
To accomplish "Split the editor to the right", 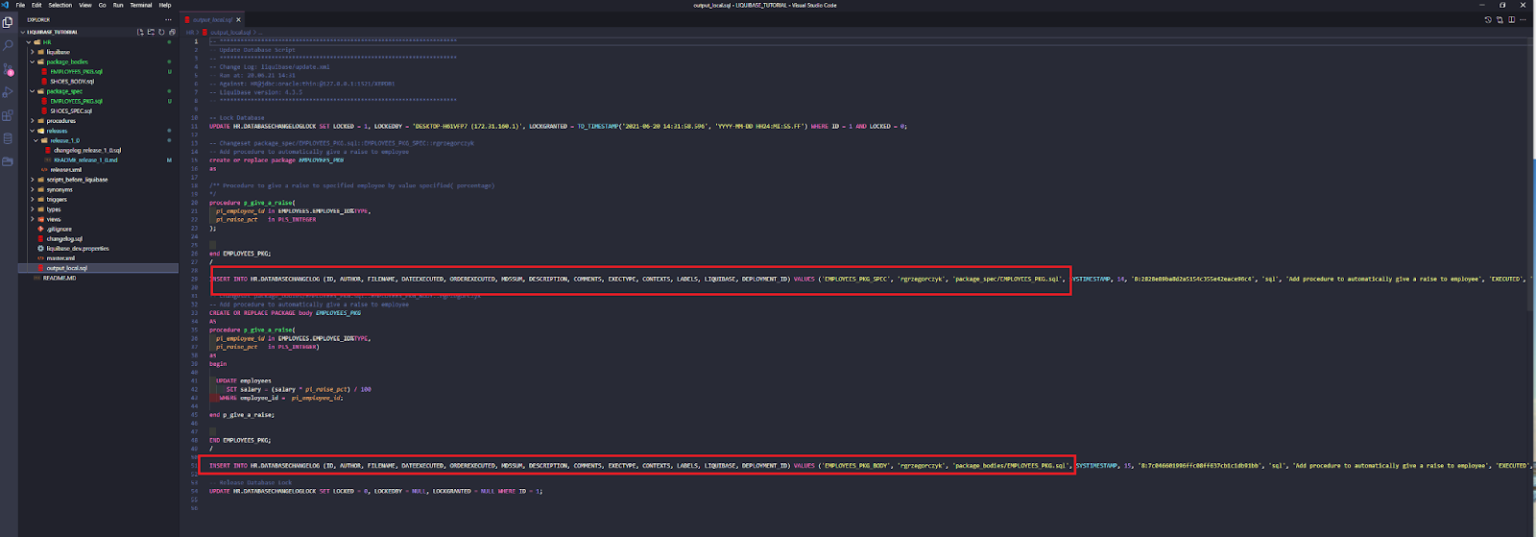I will coord(1510,19).
